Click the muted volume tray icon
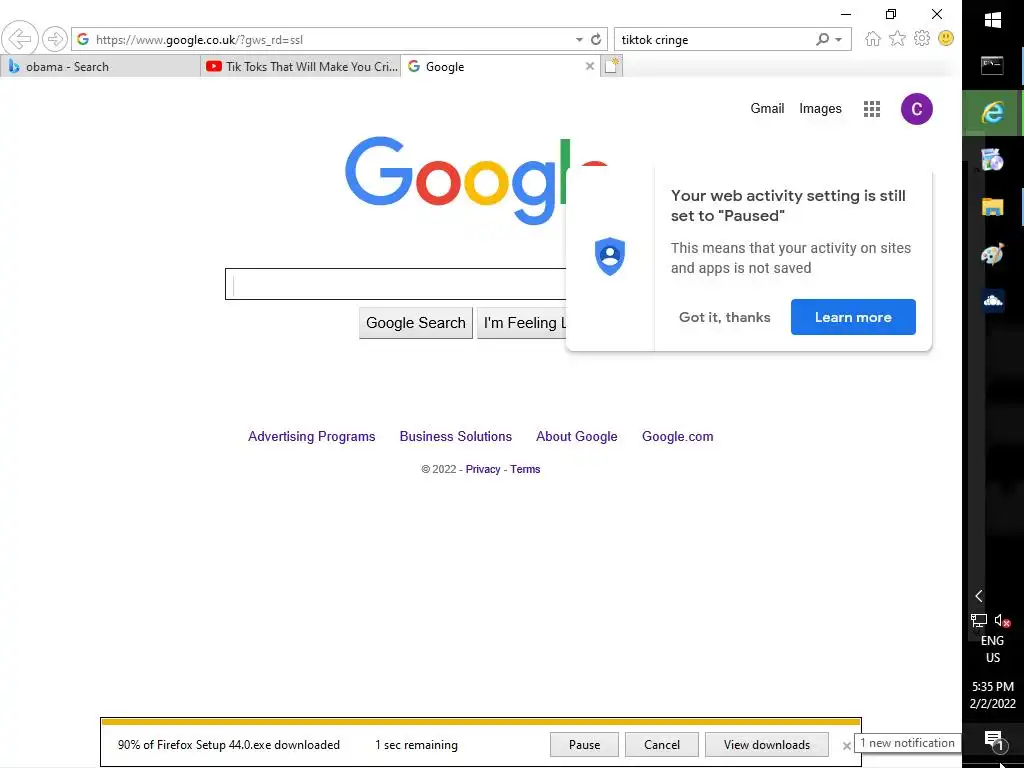 [x=1002, y=620]
